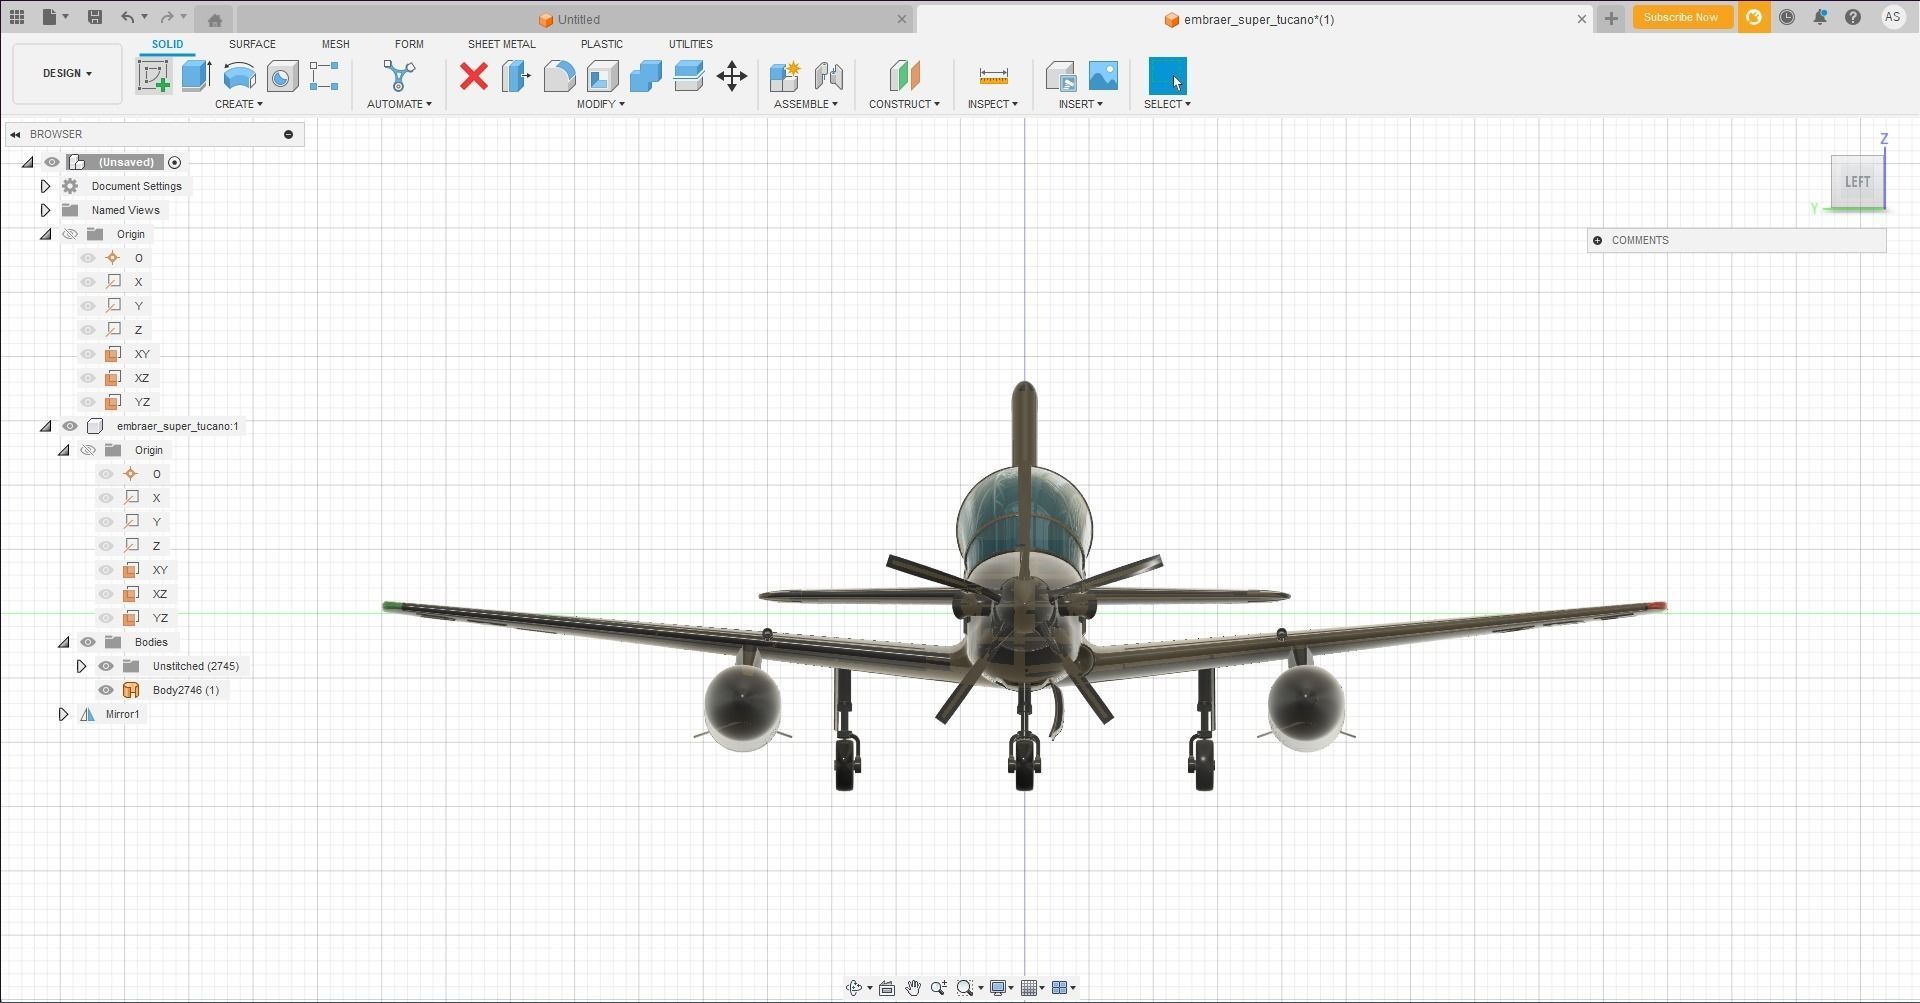Toggle visibility of embraer_super_tucano:1 component

click(x=70, y=426)
